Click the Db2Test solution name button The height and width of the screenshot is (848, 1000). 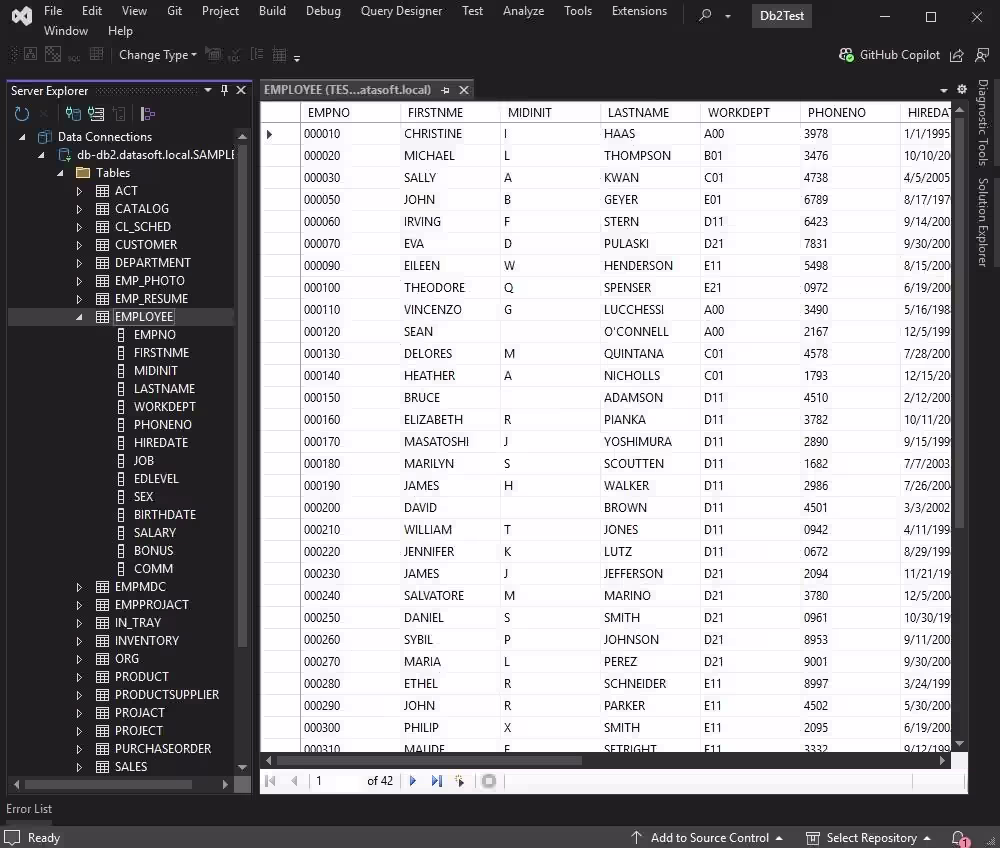[781, 16]
